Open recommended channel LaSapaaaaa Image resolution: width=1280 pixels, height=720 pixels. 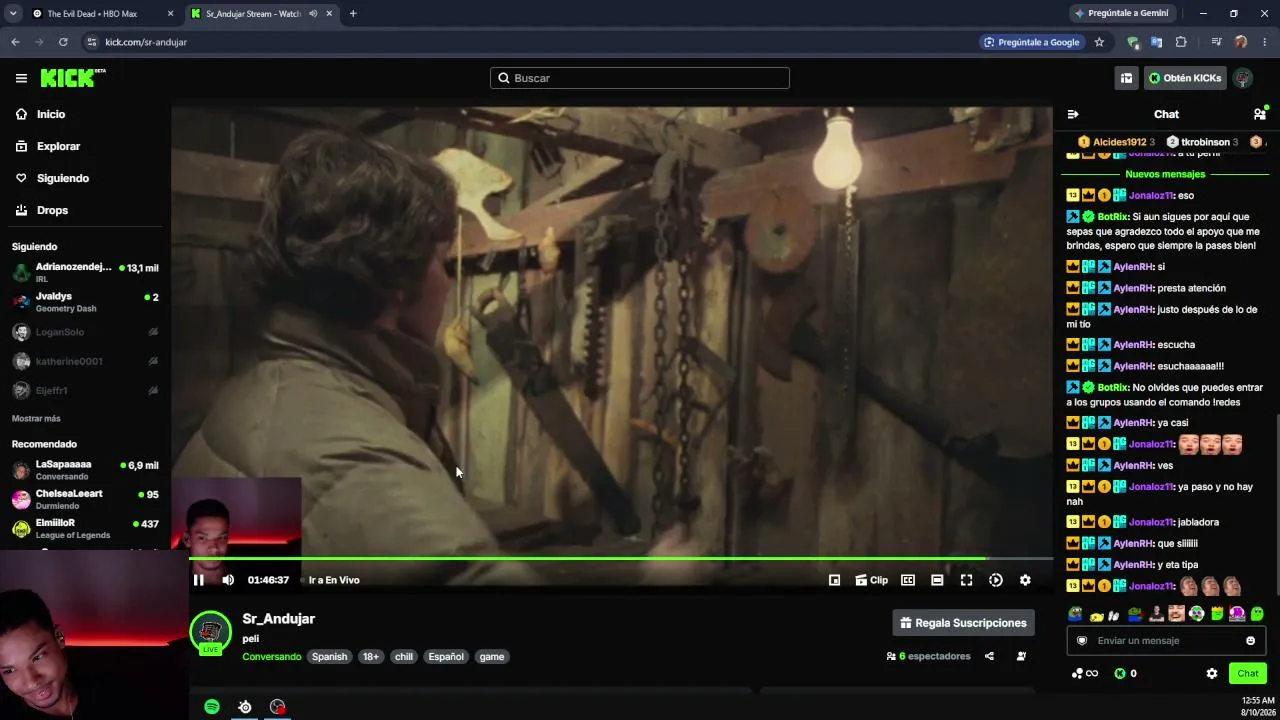pos(85,470)
